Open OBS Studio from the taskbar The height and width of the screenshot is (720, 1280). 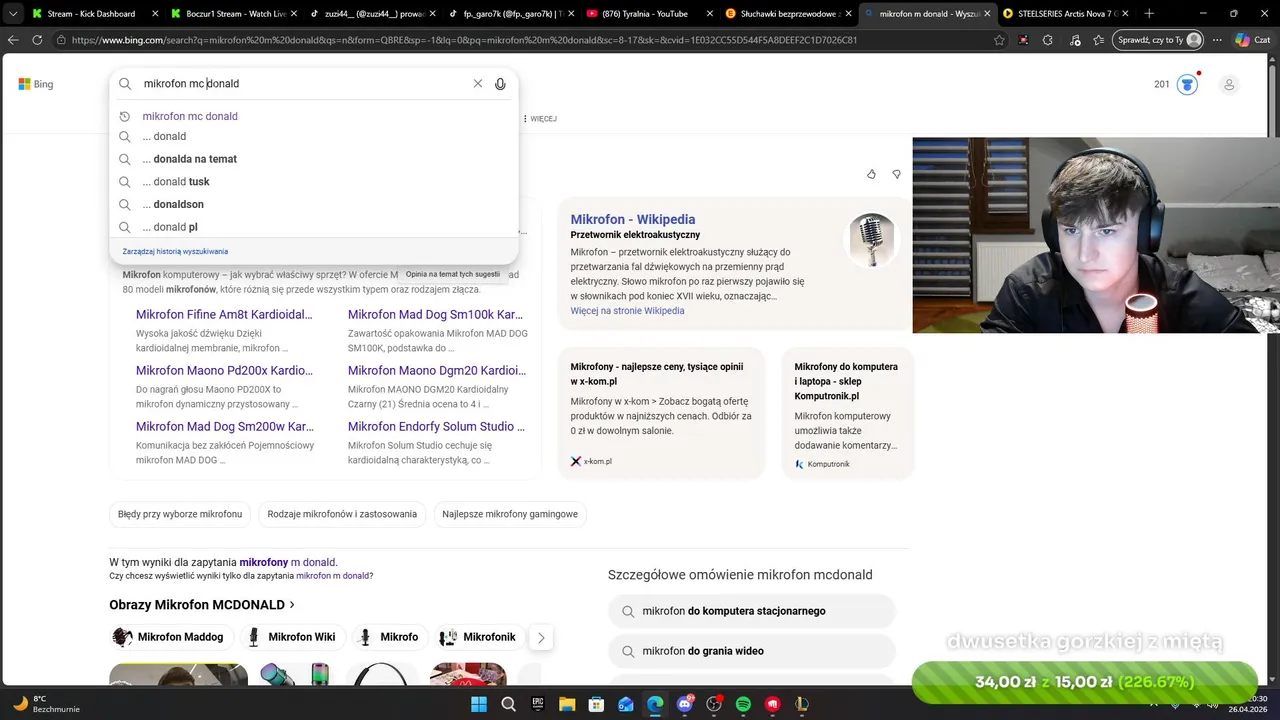[714, 704]
